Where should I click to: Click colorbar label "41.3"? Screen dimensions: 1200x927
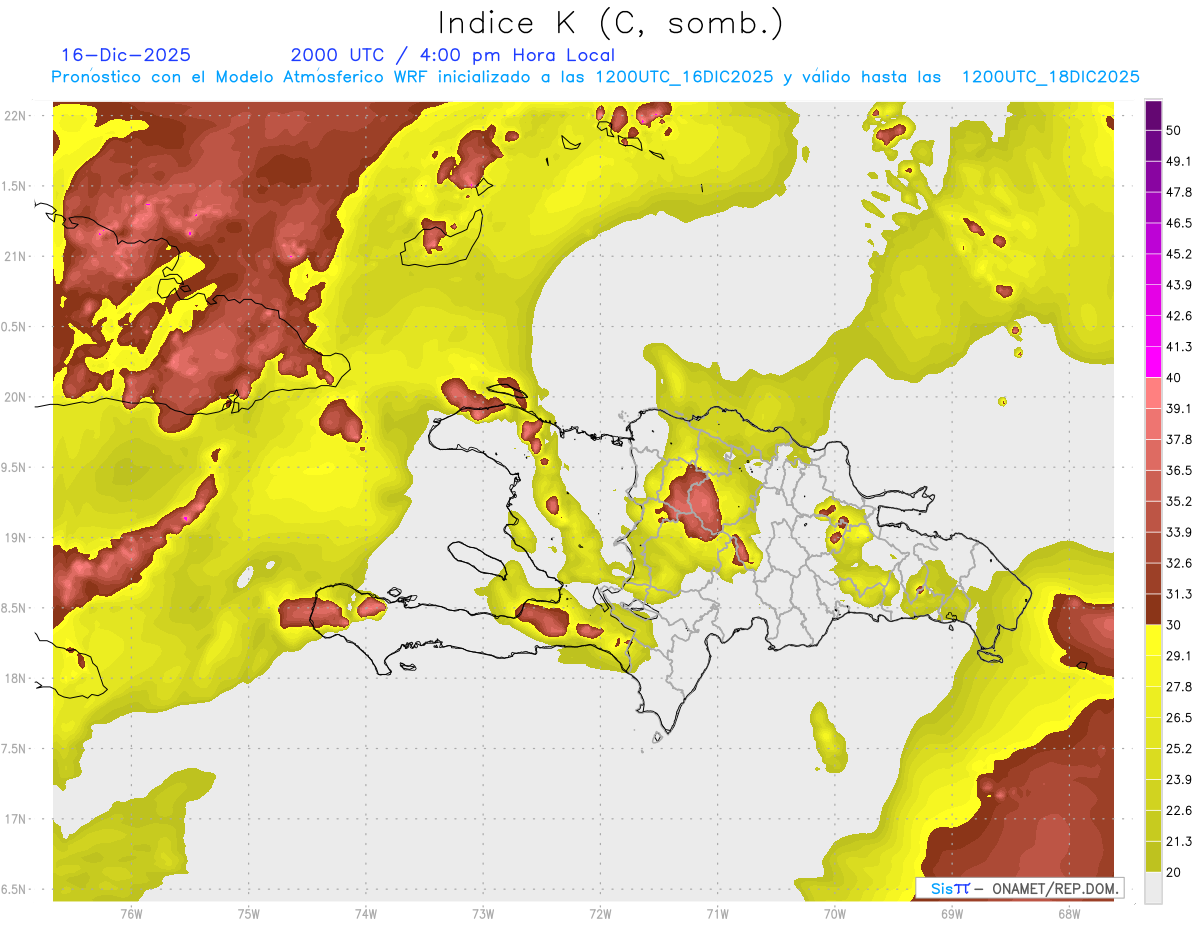pos(1179,347)
